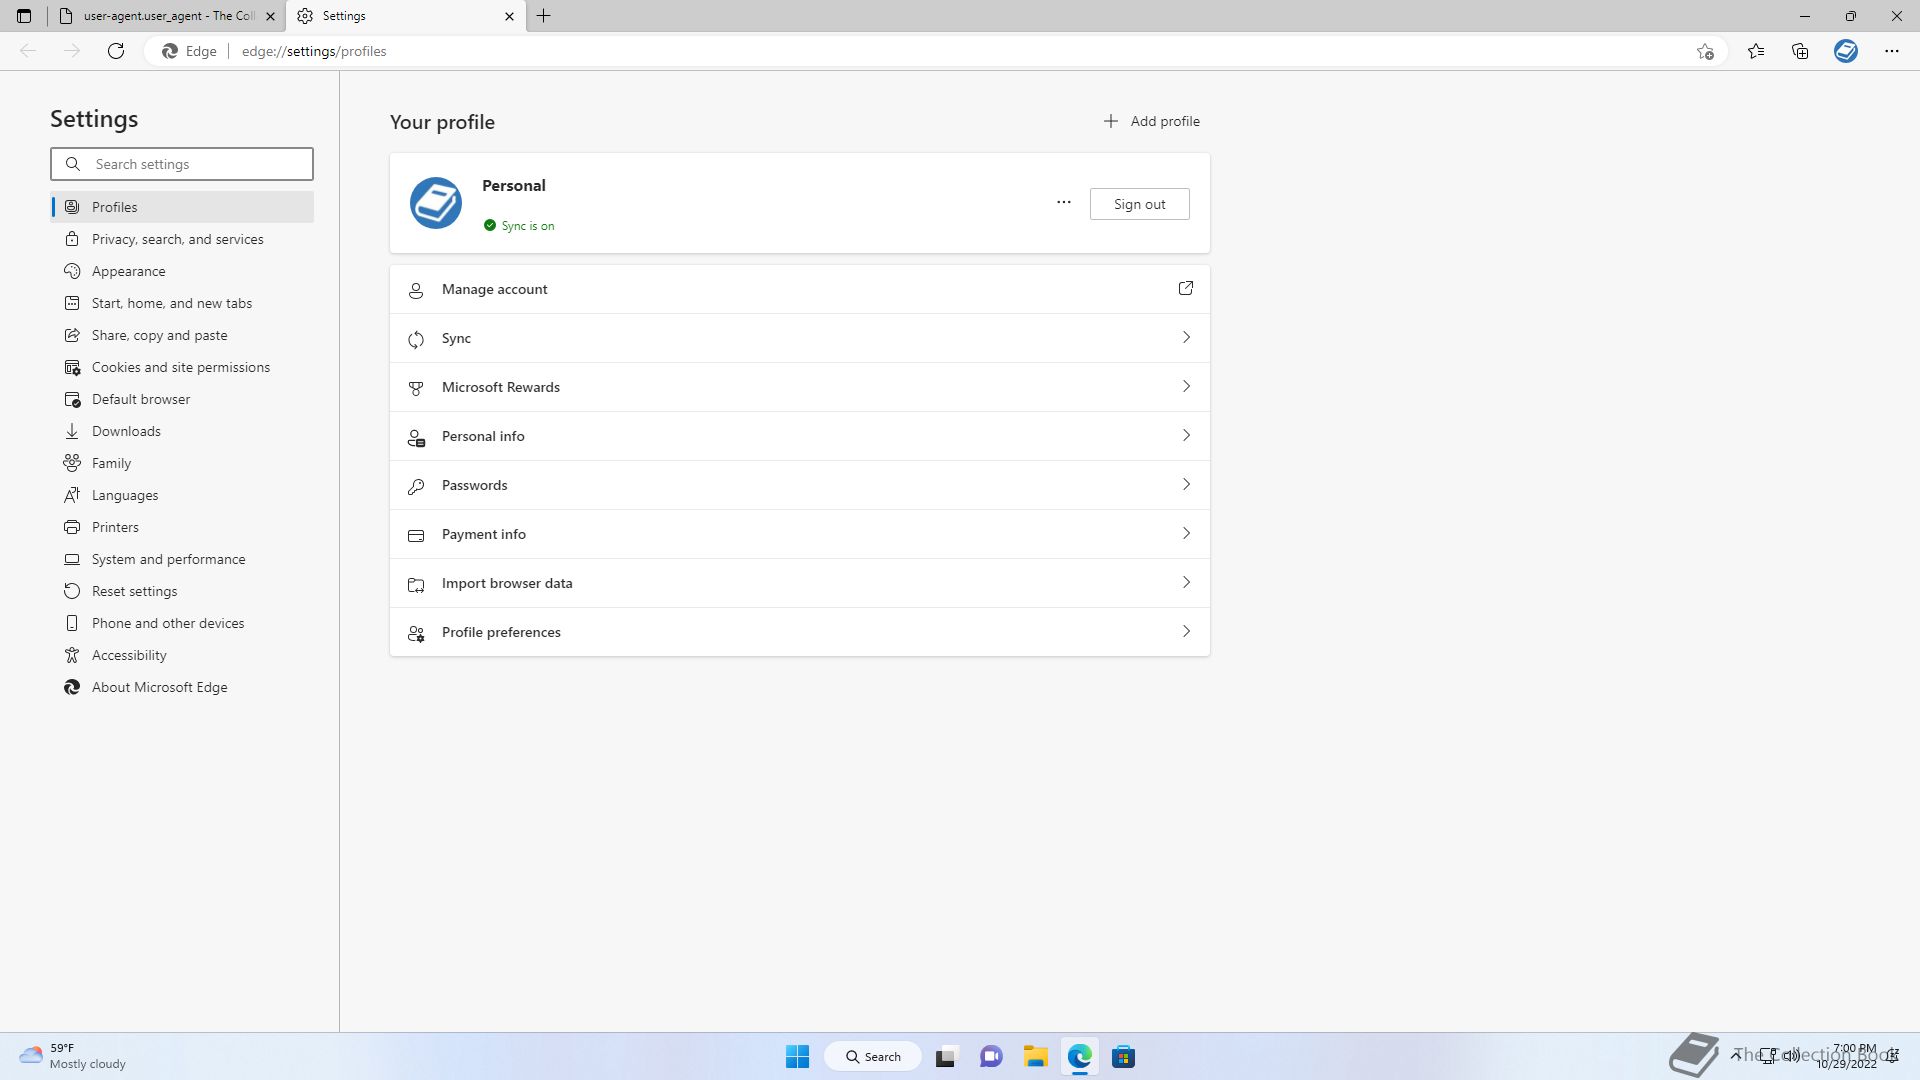The width and height of the screenshot is (1920, 1080).
Task: Open Printers settings
Action: click(x=182, y=527)
